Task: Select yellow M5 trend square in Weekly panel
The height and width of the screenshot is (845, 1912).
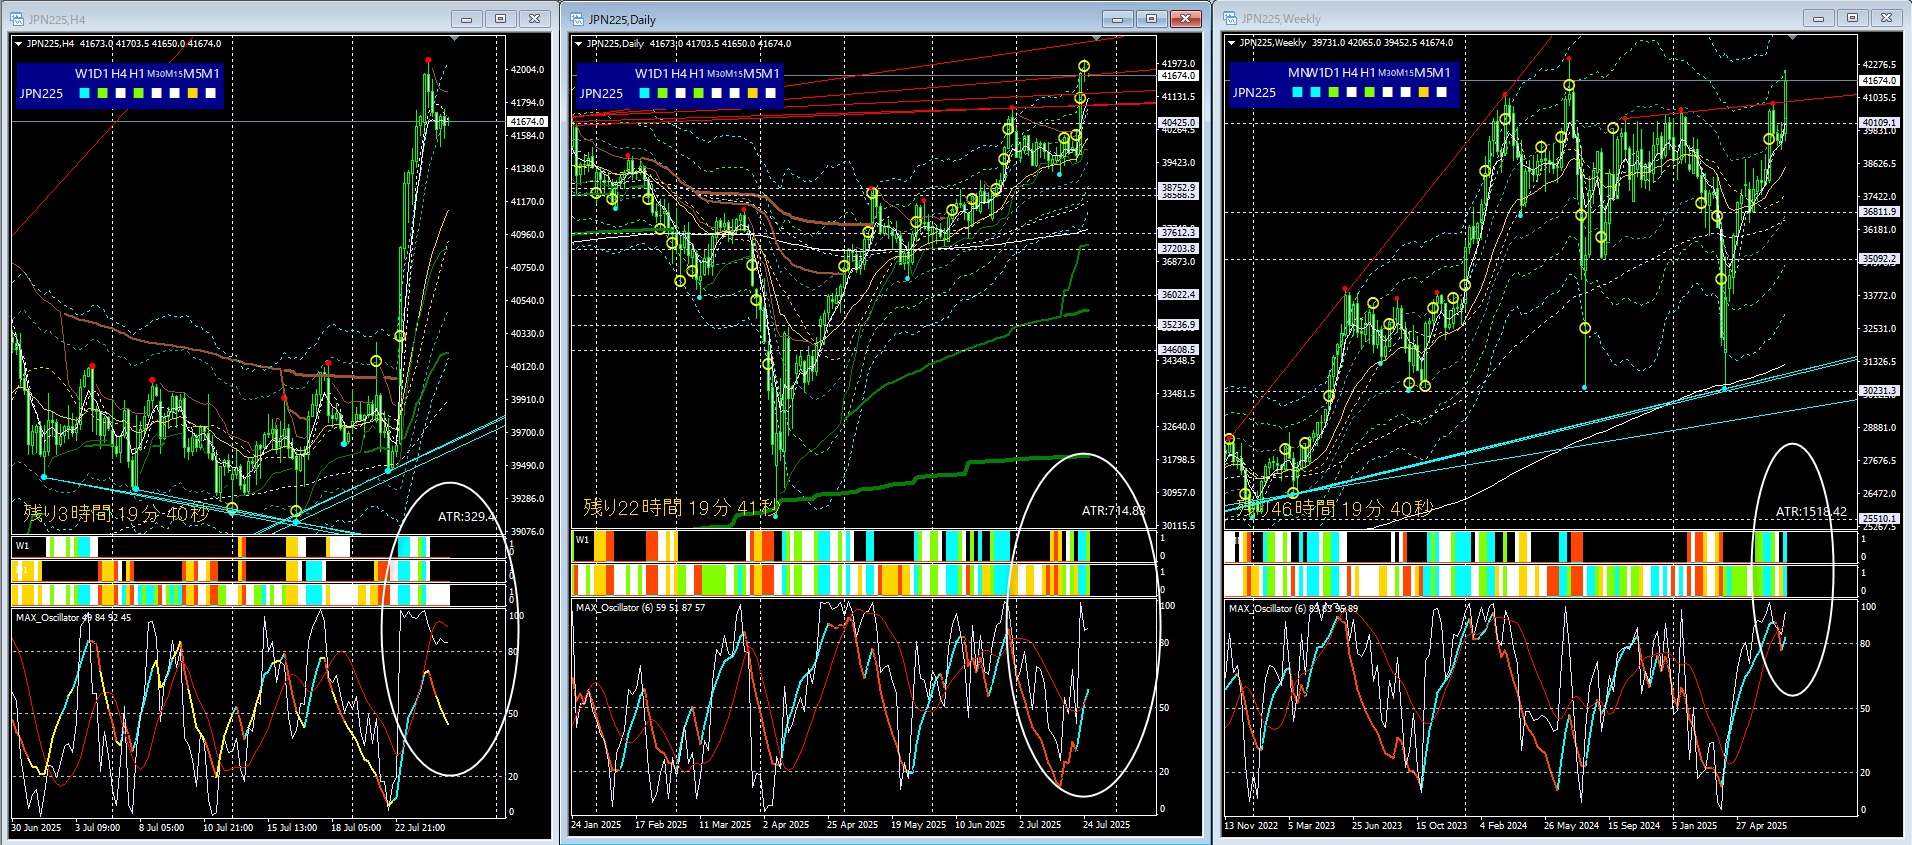Action: [x=1423, y=92]
